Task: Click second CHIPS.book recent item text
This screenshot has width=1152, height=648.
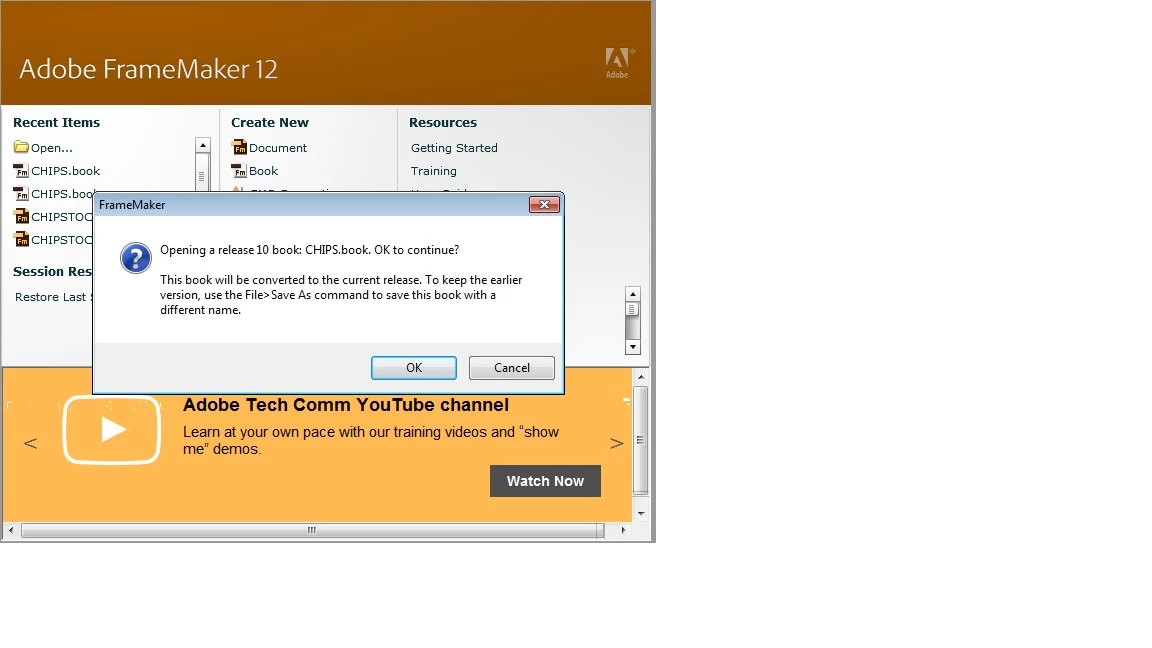Action: click(x=62, y=194)
